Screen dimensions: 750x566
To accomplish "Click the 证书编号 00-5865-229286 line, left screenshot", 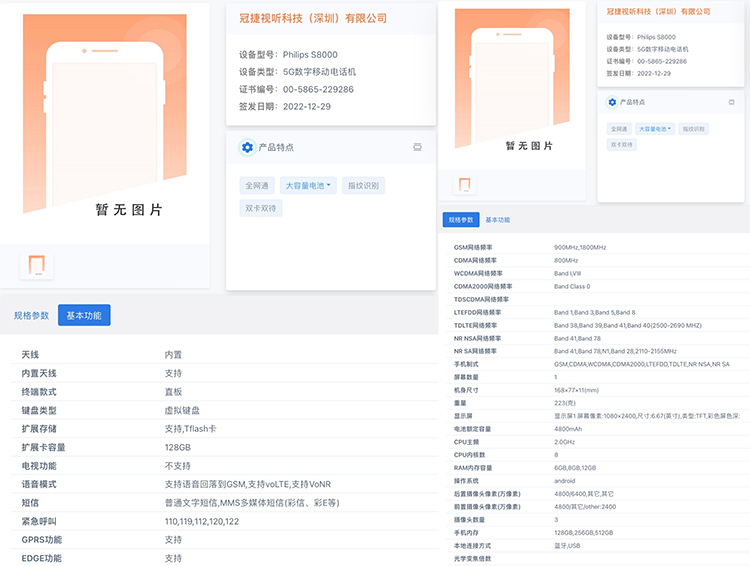I will tap(297, 89).
